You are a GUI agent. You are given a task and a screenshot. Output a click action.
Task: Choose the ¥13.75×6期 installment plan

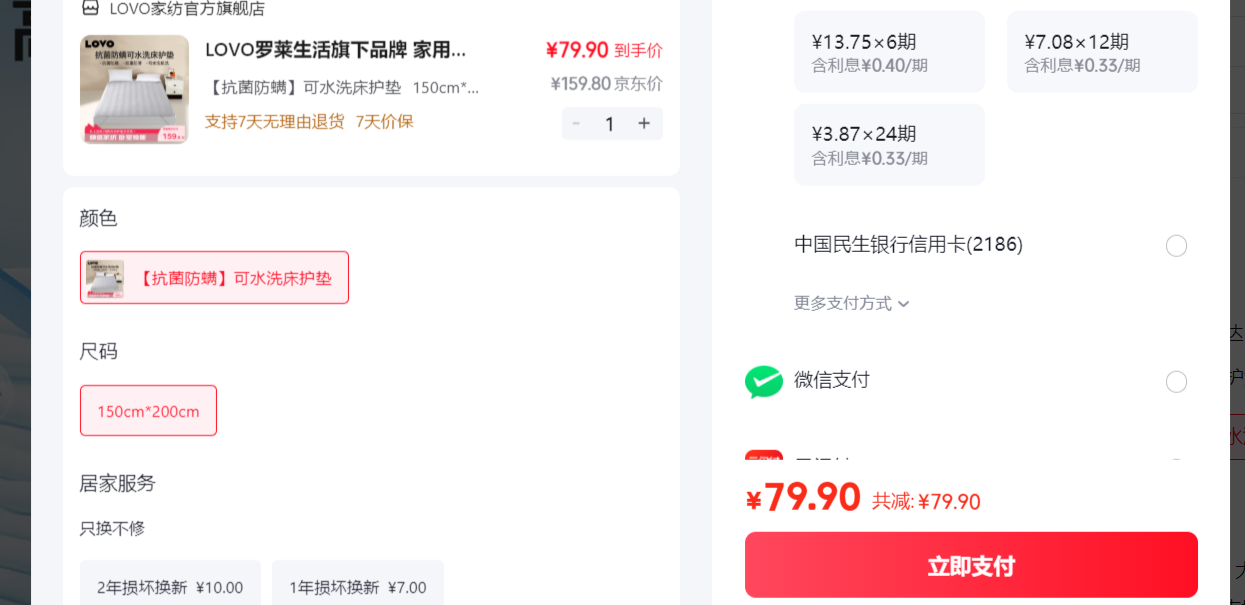(x=889, y=52)
